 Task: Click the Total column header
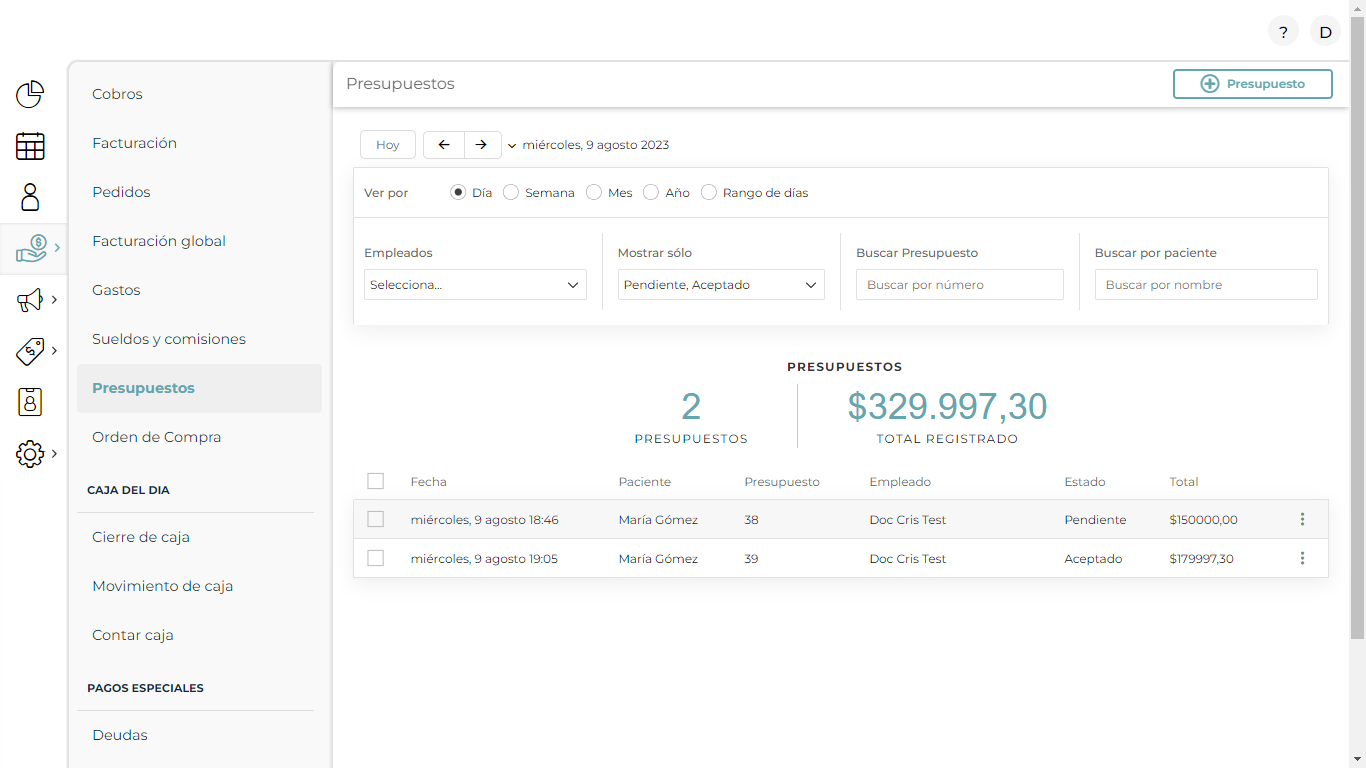point(1184,482)
